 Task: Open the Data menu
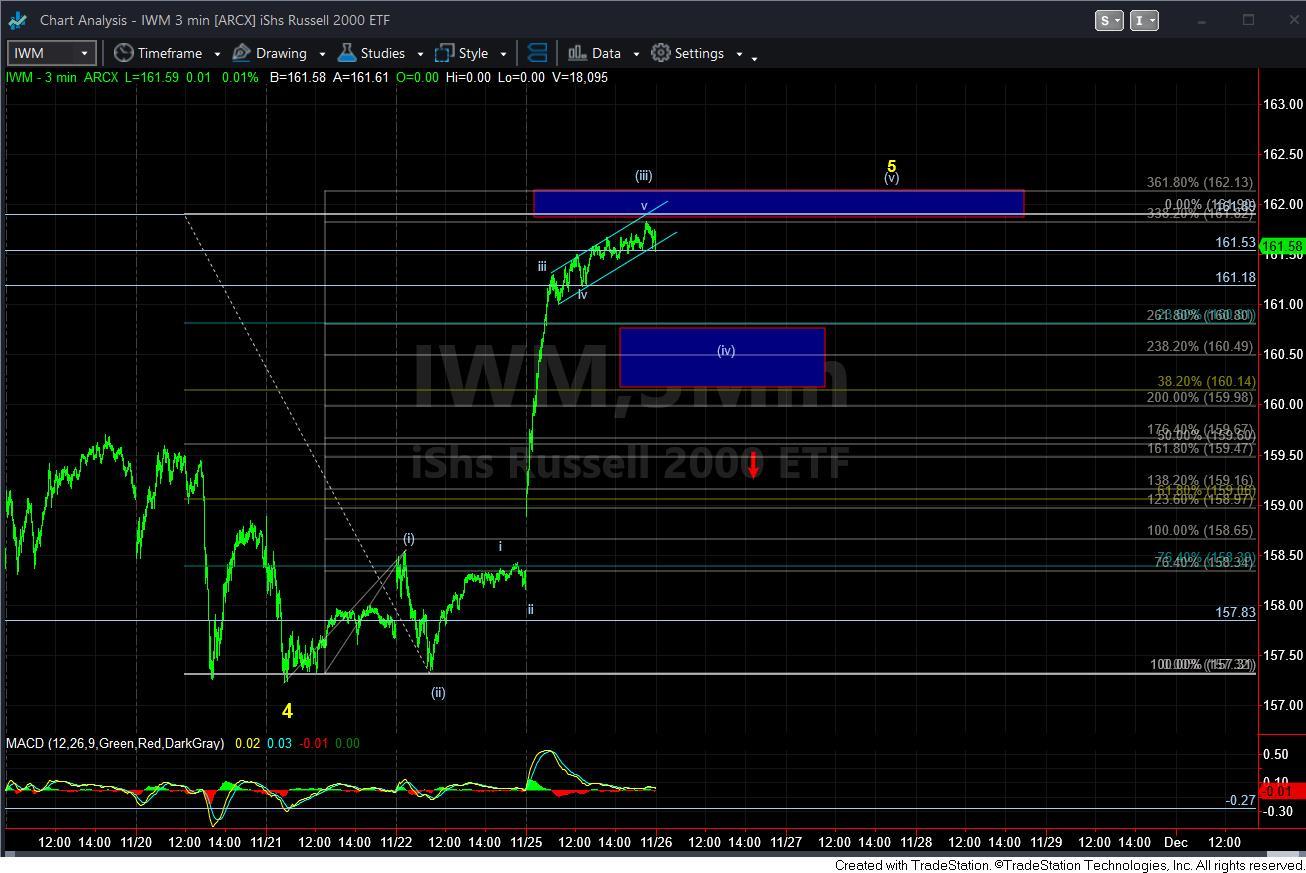(594, 53)
